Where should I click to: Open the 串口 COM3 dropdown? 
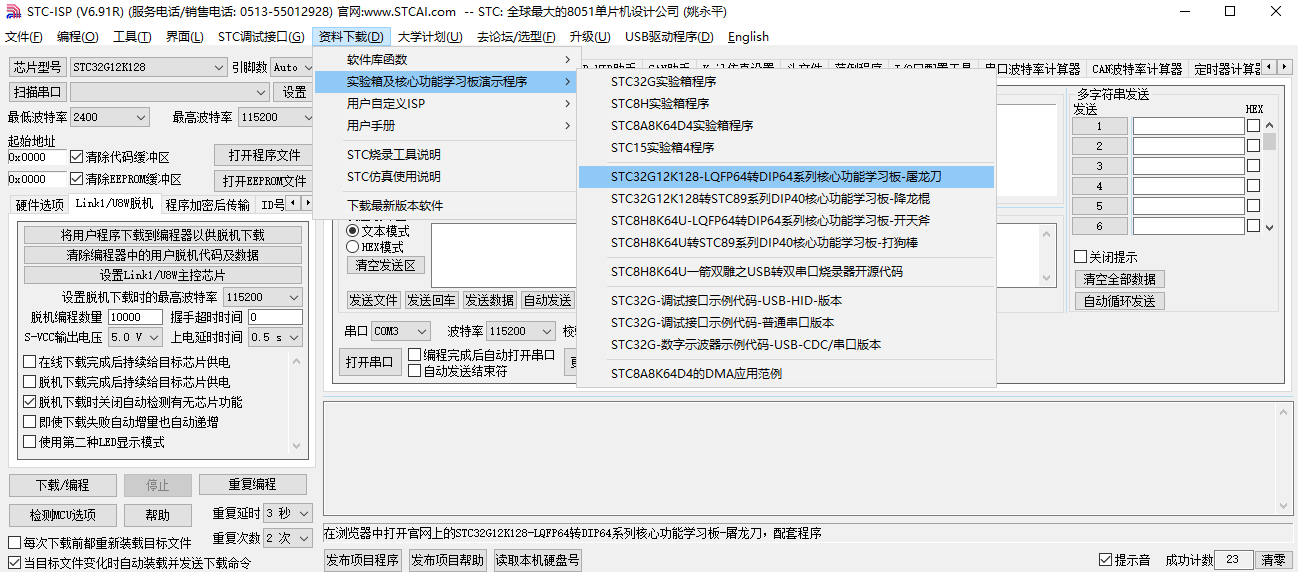click(x=400, y=331)
